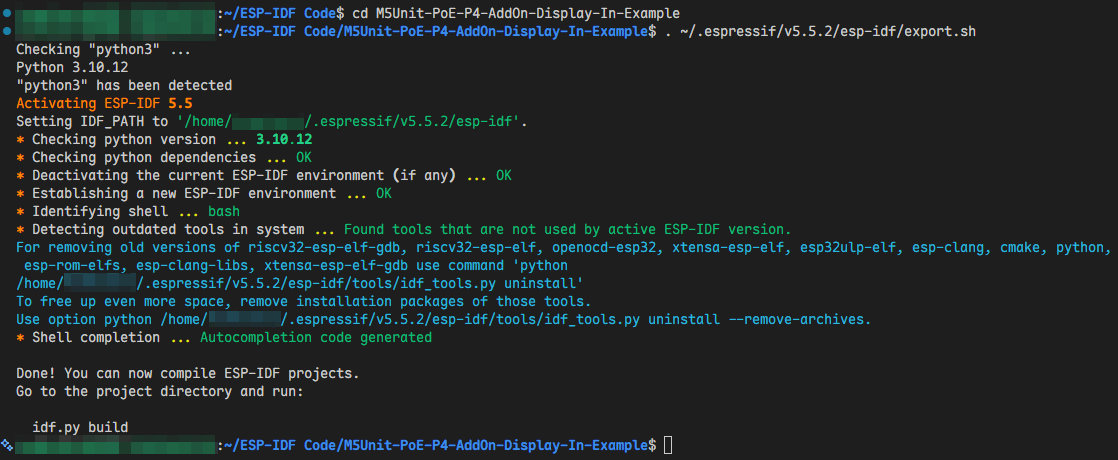The height and width of the screenshot is (460, 1118).
Task: Click the 'Done! You can now compile' line
Action: 188,373
